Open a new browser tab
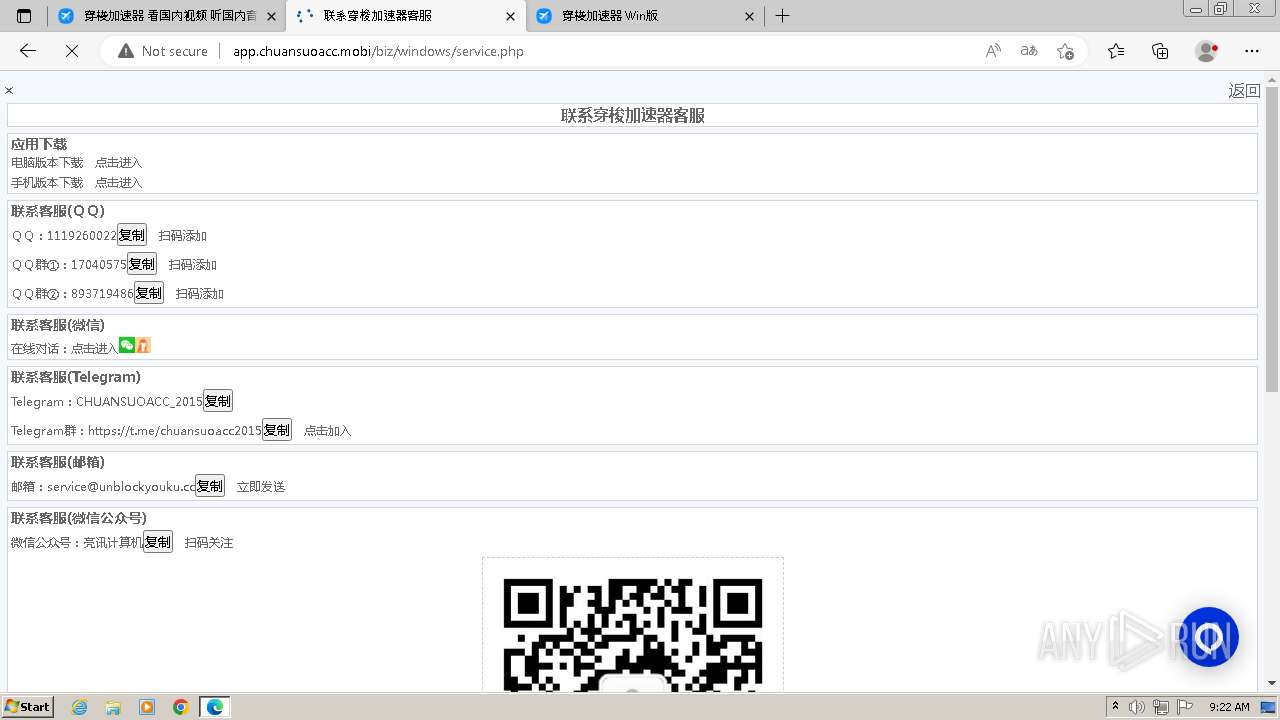 pos(783,16)
